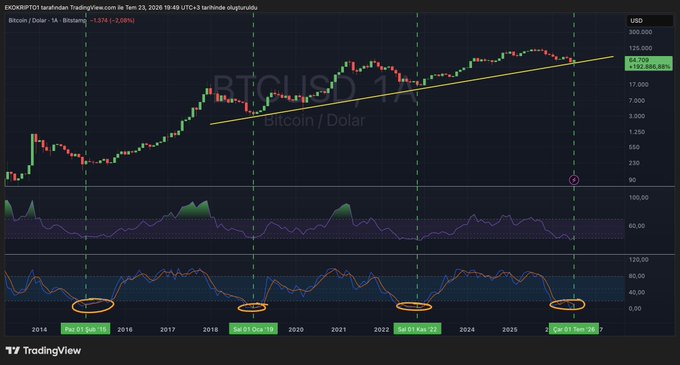Click the 125.000 price axis label
680x365 pixels.
point(640,48)
